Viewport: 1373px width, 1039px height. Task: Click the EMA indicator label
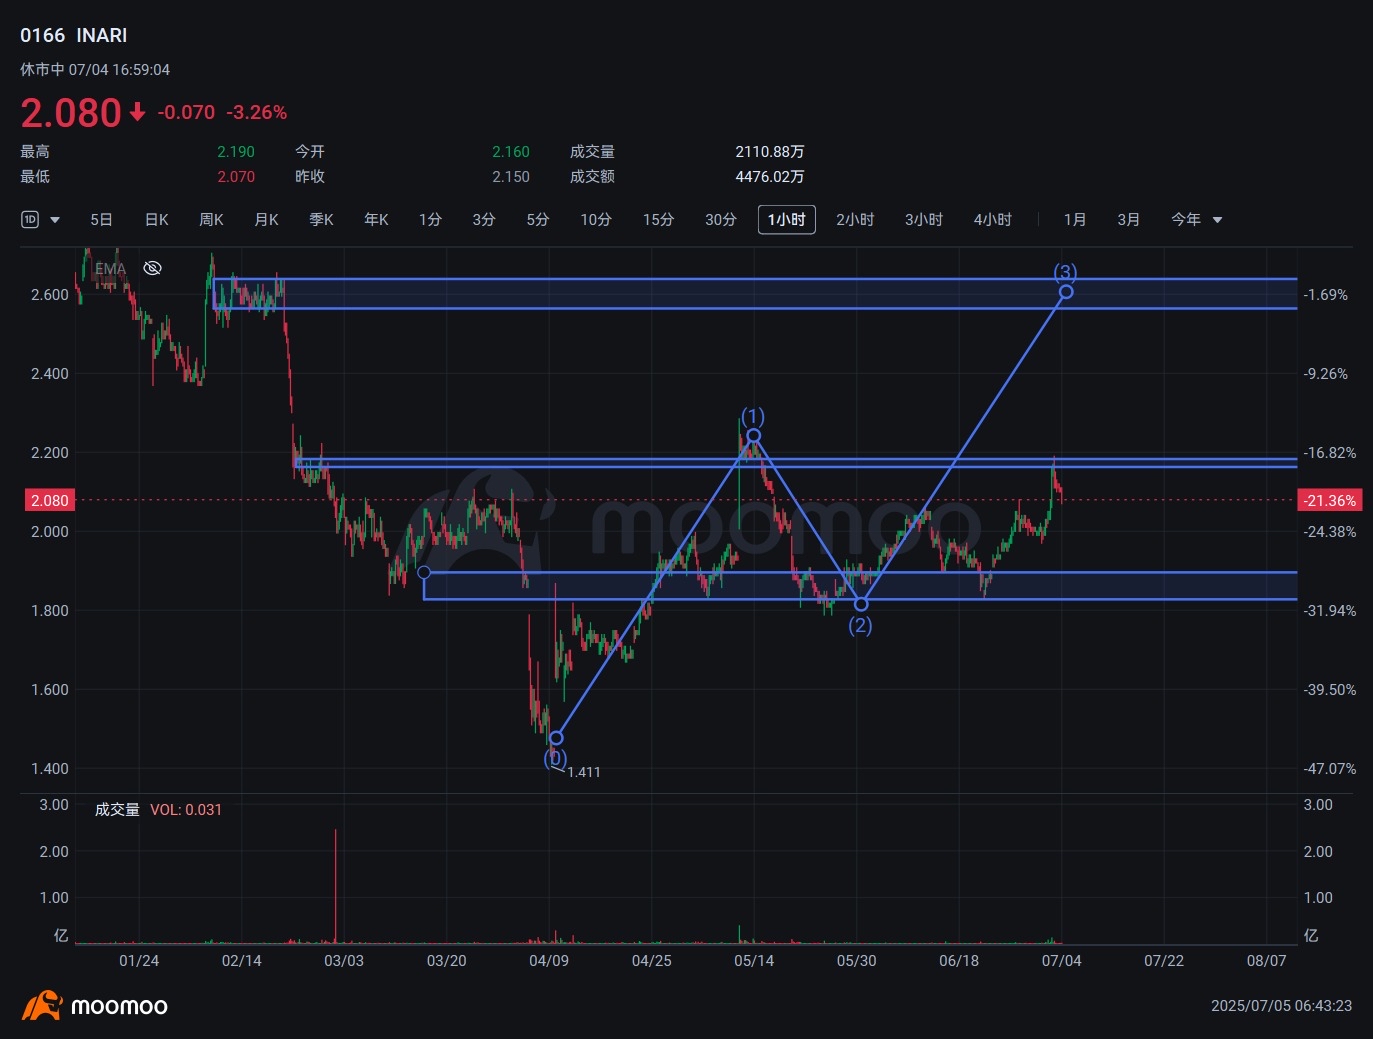coord(110,269)
